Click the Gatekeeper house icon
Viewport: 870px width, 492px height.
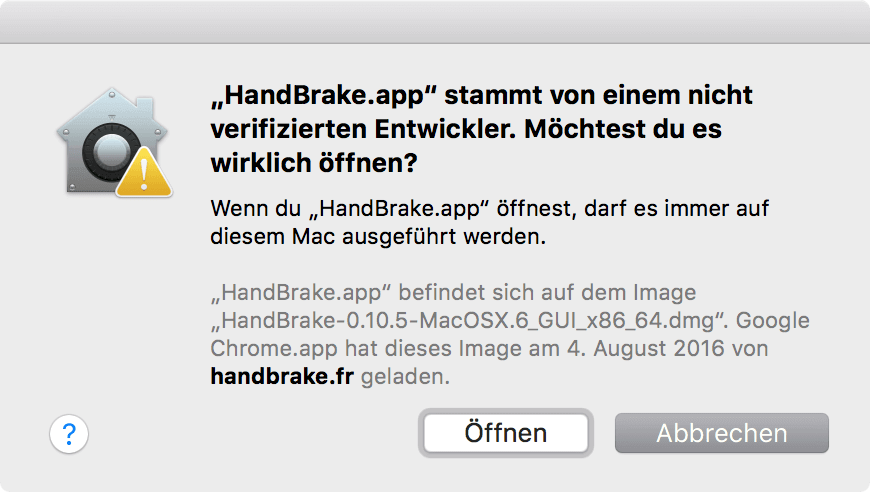click(x=113, y=141)
